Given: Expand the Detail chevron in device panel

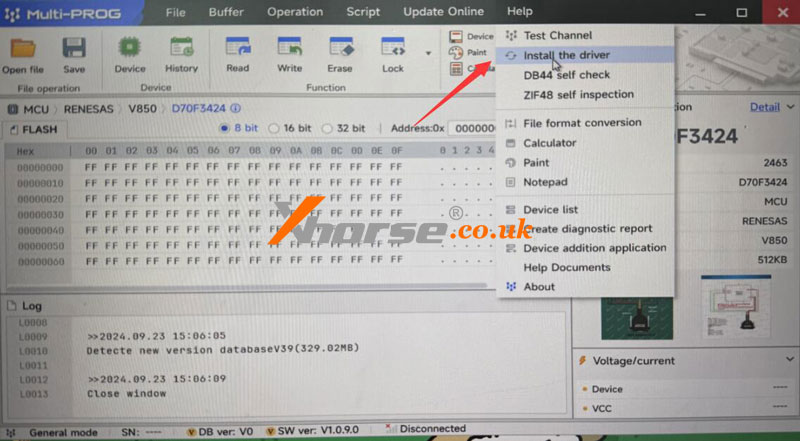Looking at the screenshot, I should [789, 107].
